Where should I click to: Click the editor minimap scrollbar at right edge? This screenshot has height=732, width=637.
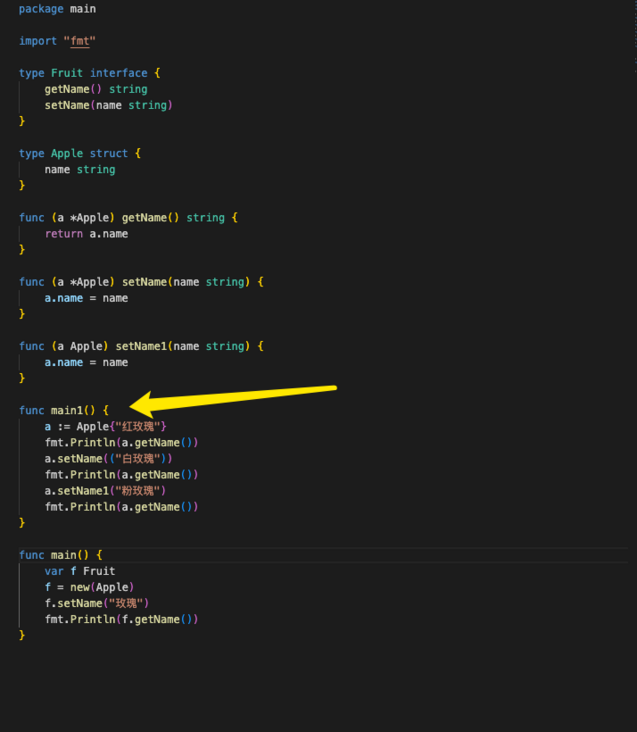tap(635, 37)
